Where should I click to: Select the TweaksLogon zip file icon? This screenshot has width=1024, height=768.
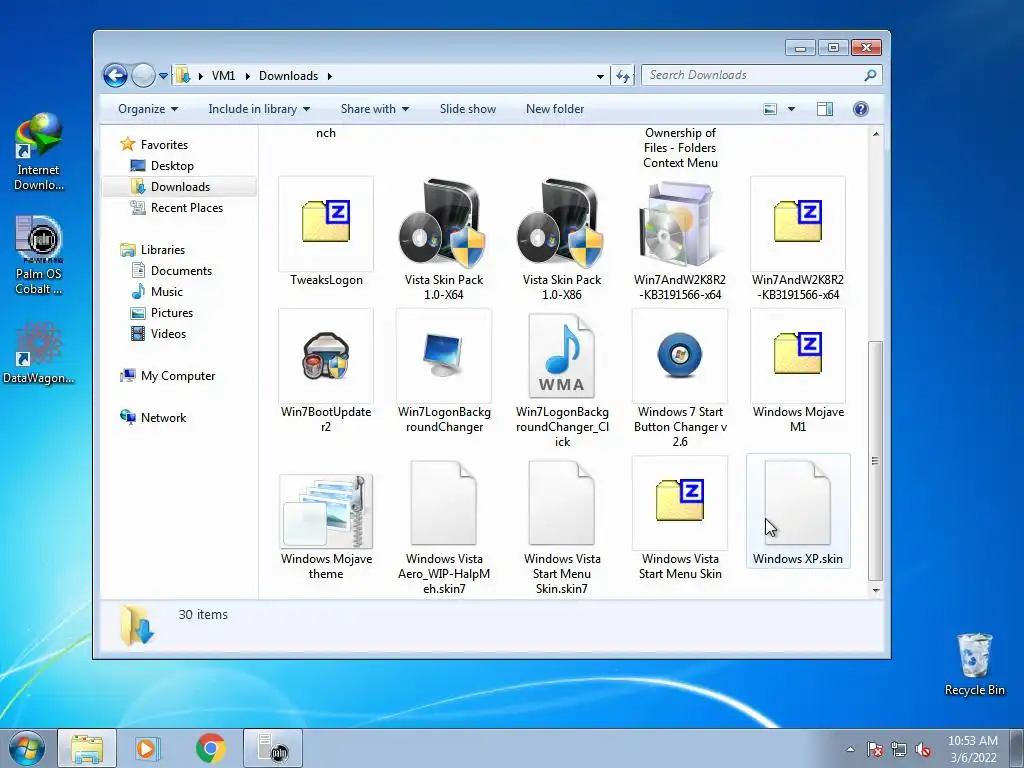(x=326, y=223)
